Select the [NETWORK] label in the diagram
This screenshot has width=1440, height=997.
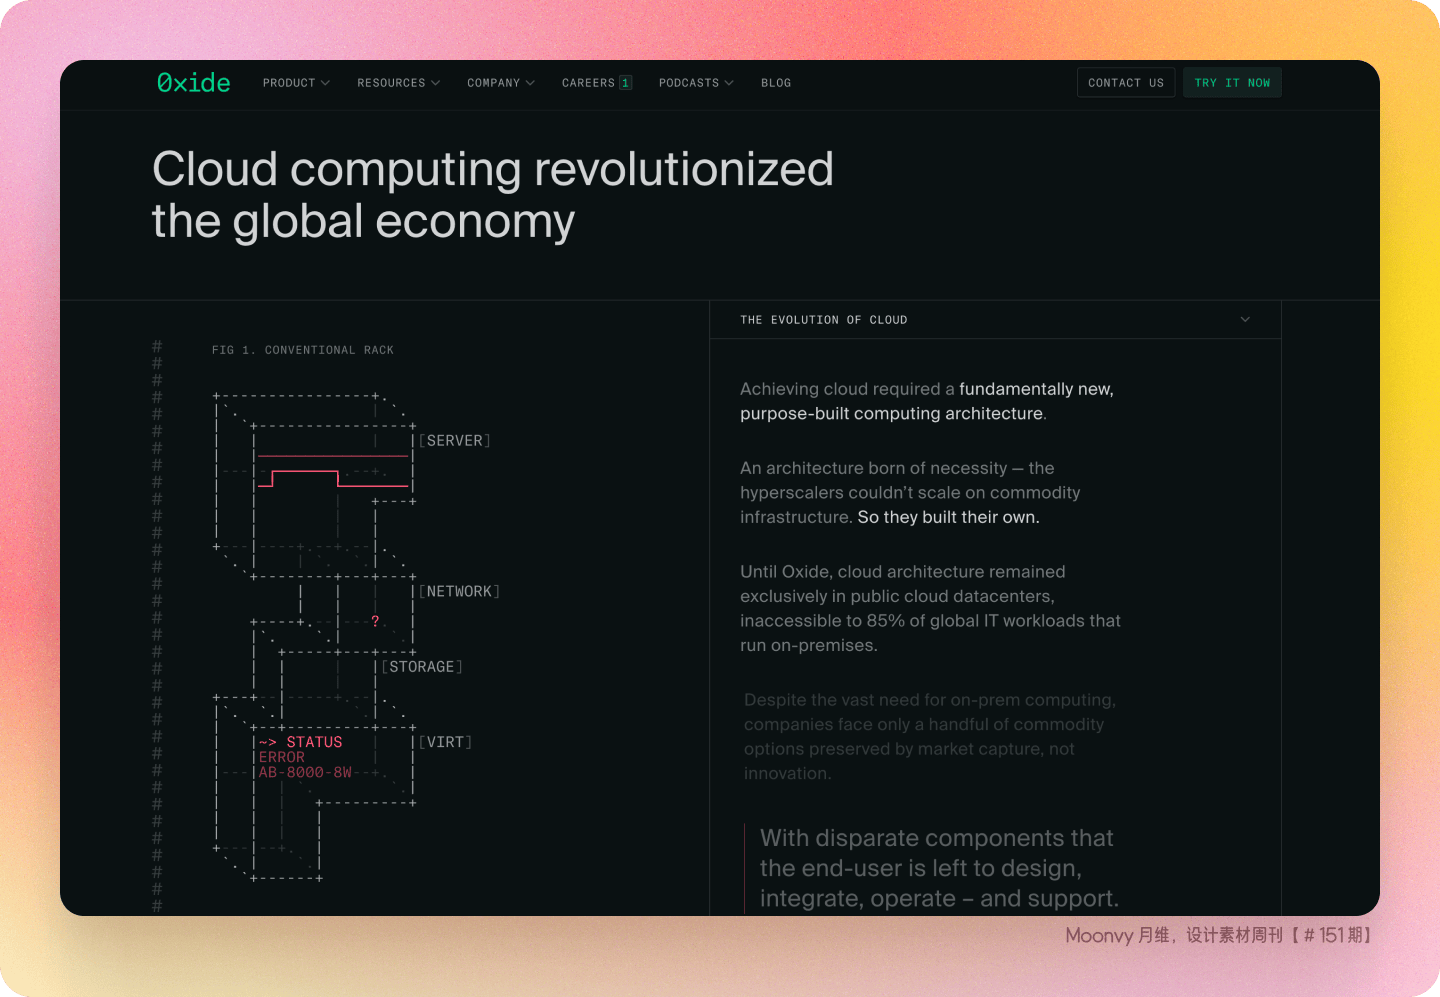click(x=459, y=592)
